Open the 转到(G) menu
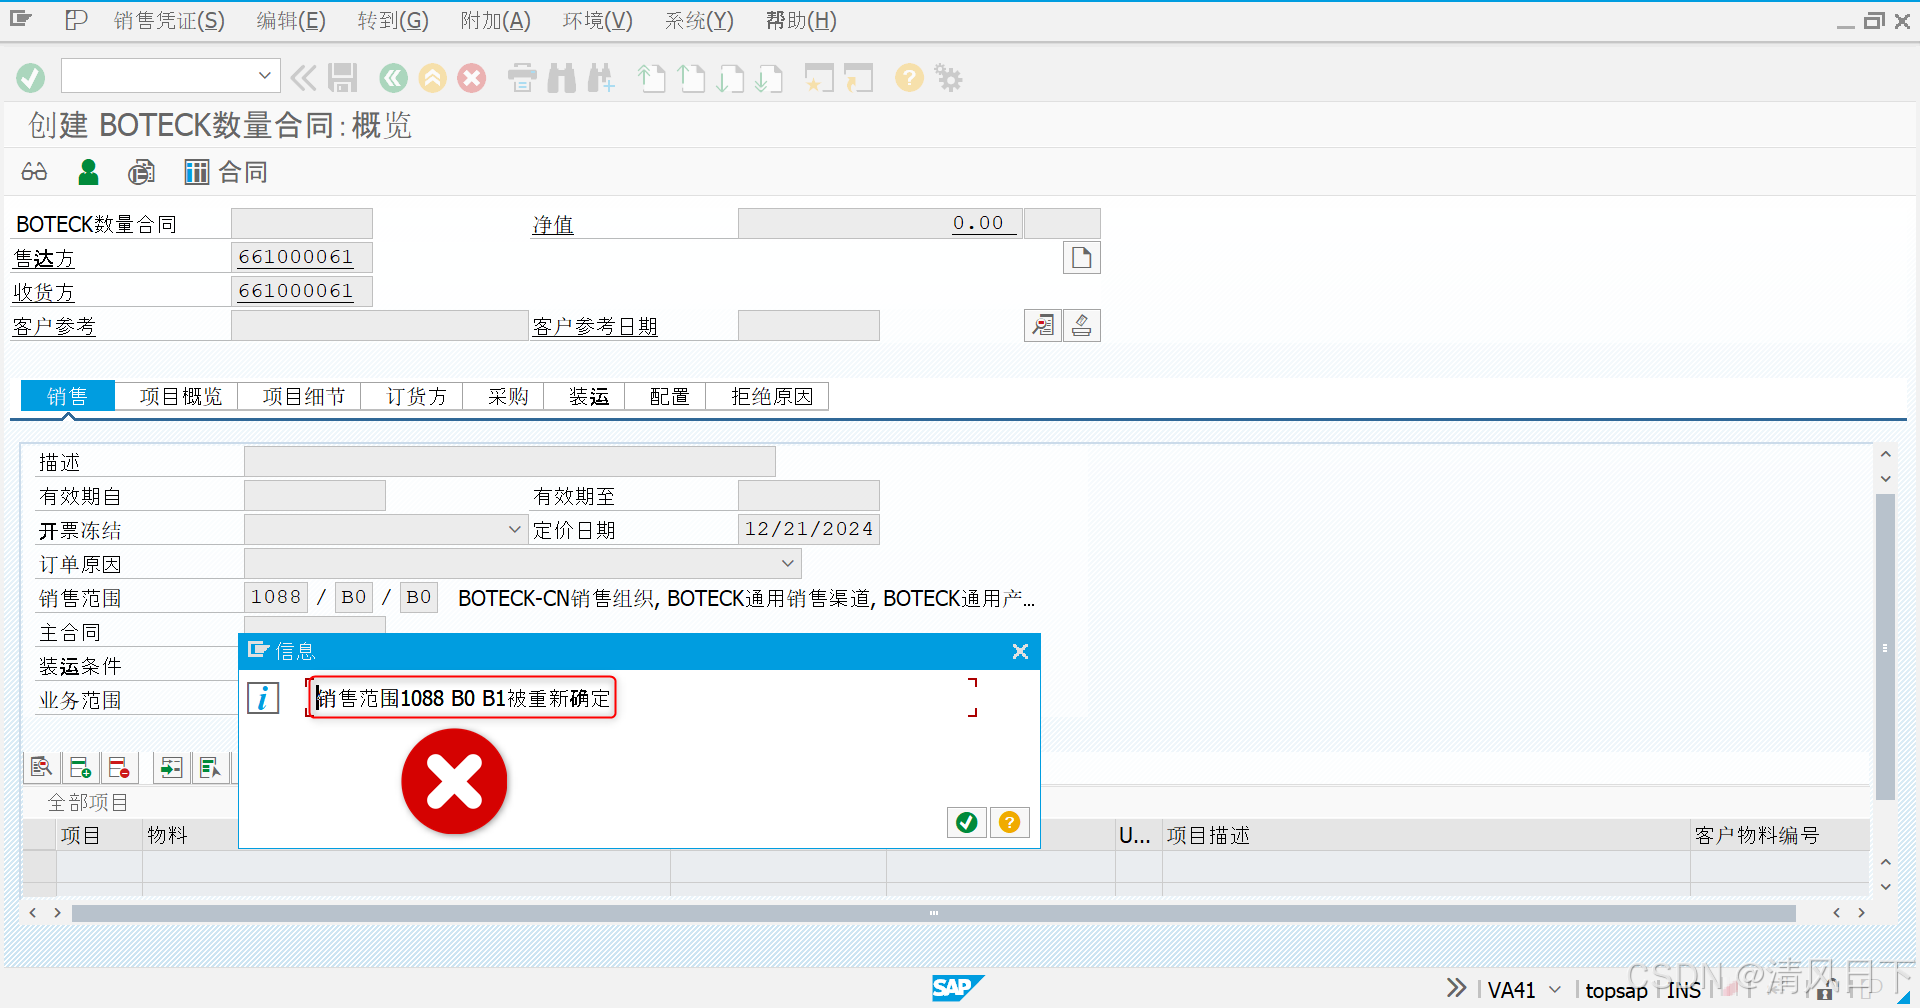 [393, 21]
